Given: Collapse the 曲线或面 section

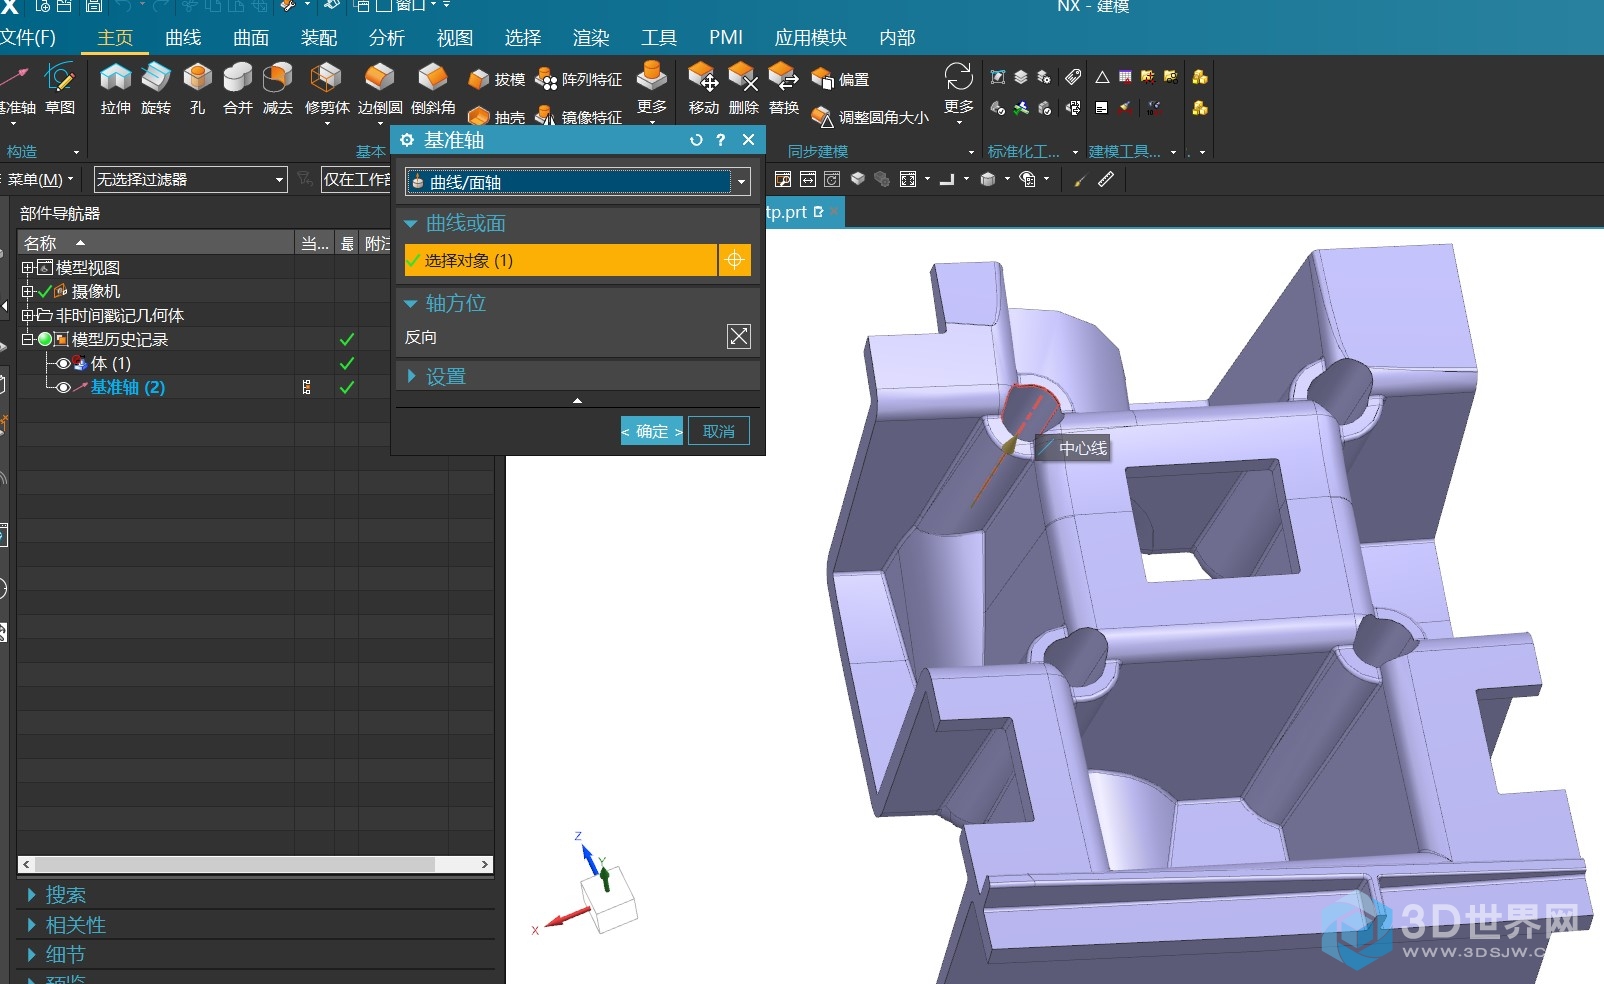Looking at the screenshot, I should coord(410,223).
